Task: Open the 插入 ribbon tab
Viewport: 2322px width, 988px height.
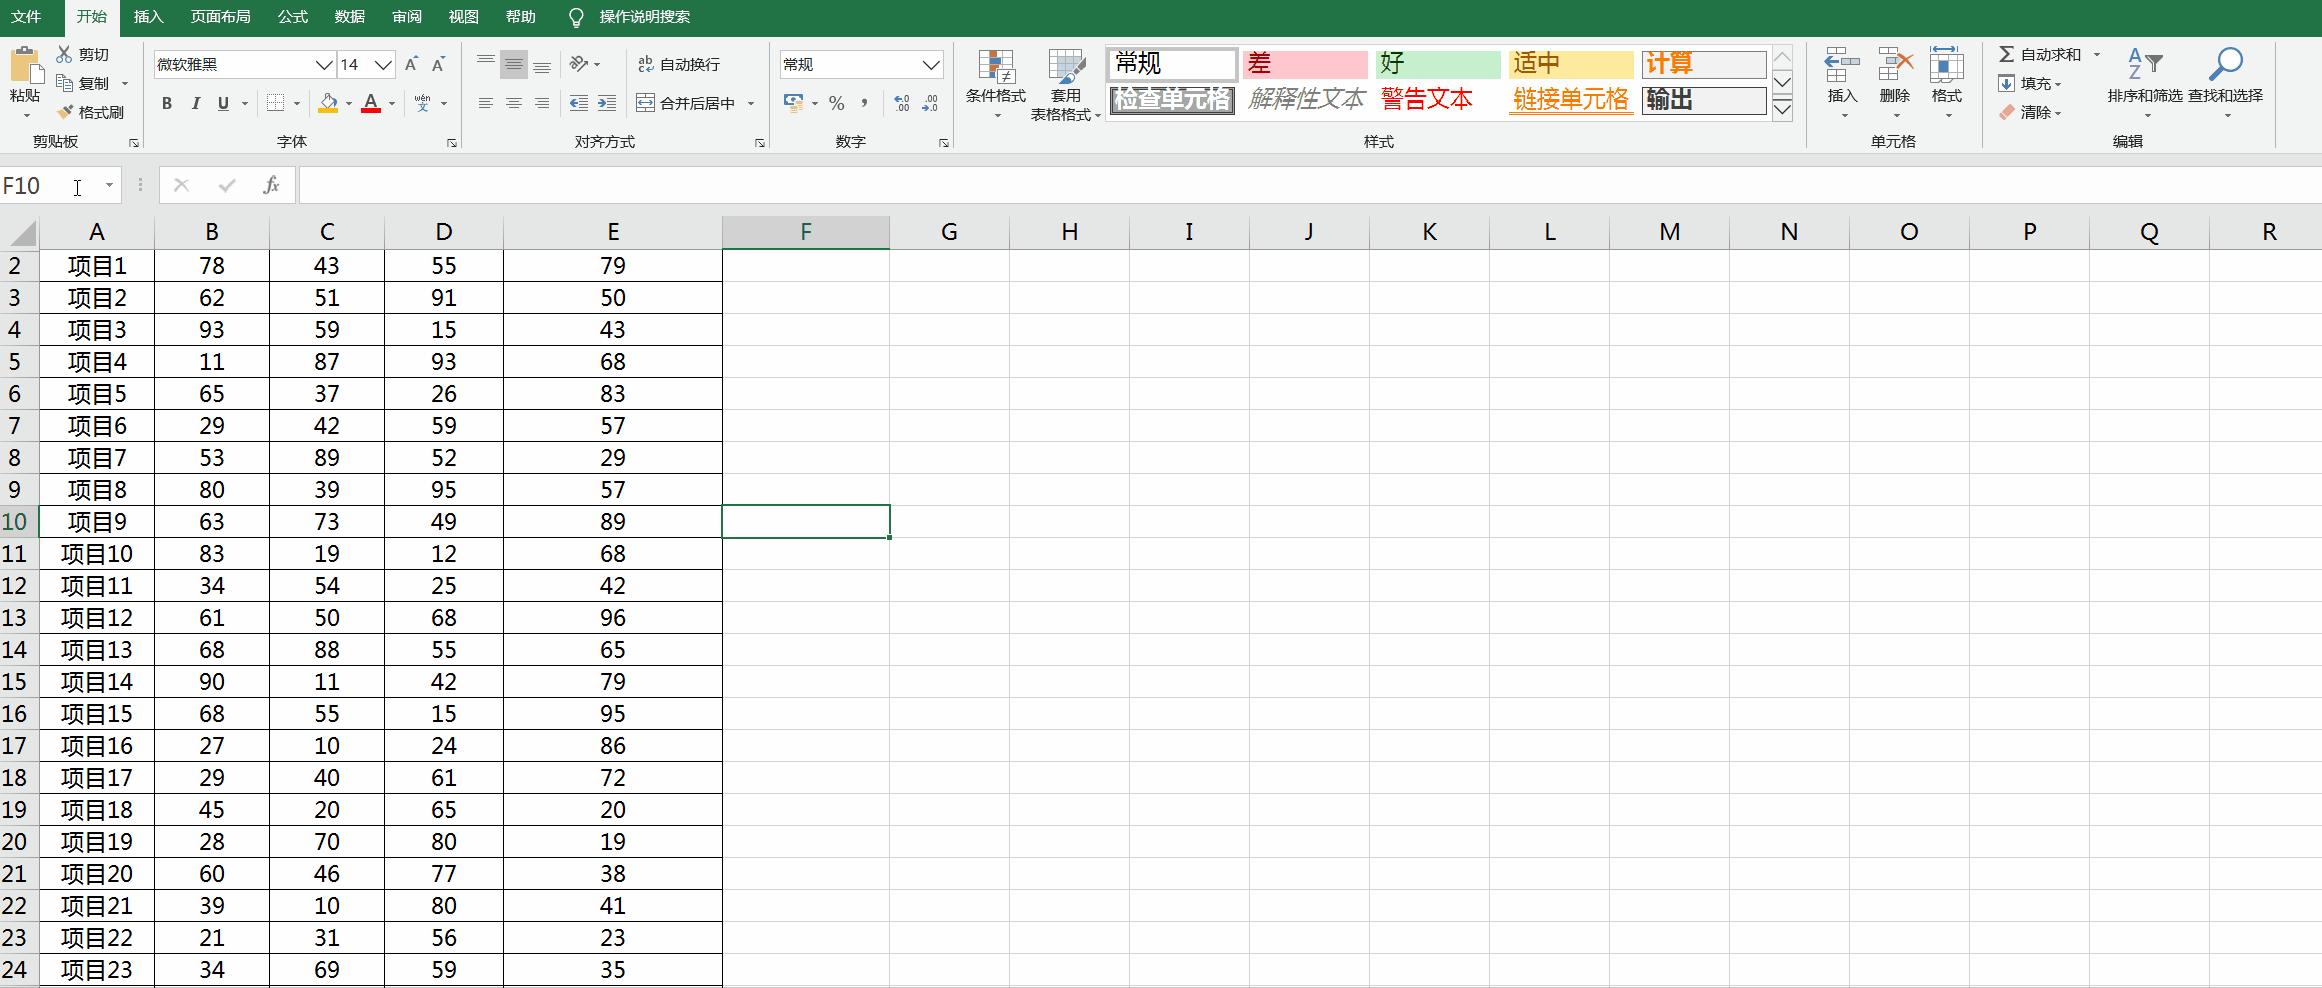Action: click(147, 16)
